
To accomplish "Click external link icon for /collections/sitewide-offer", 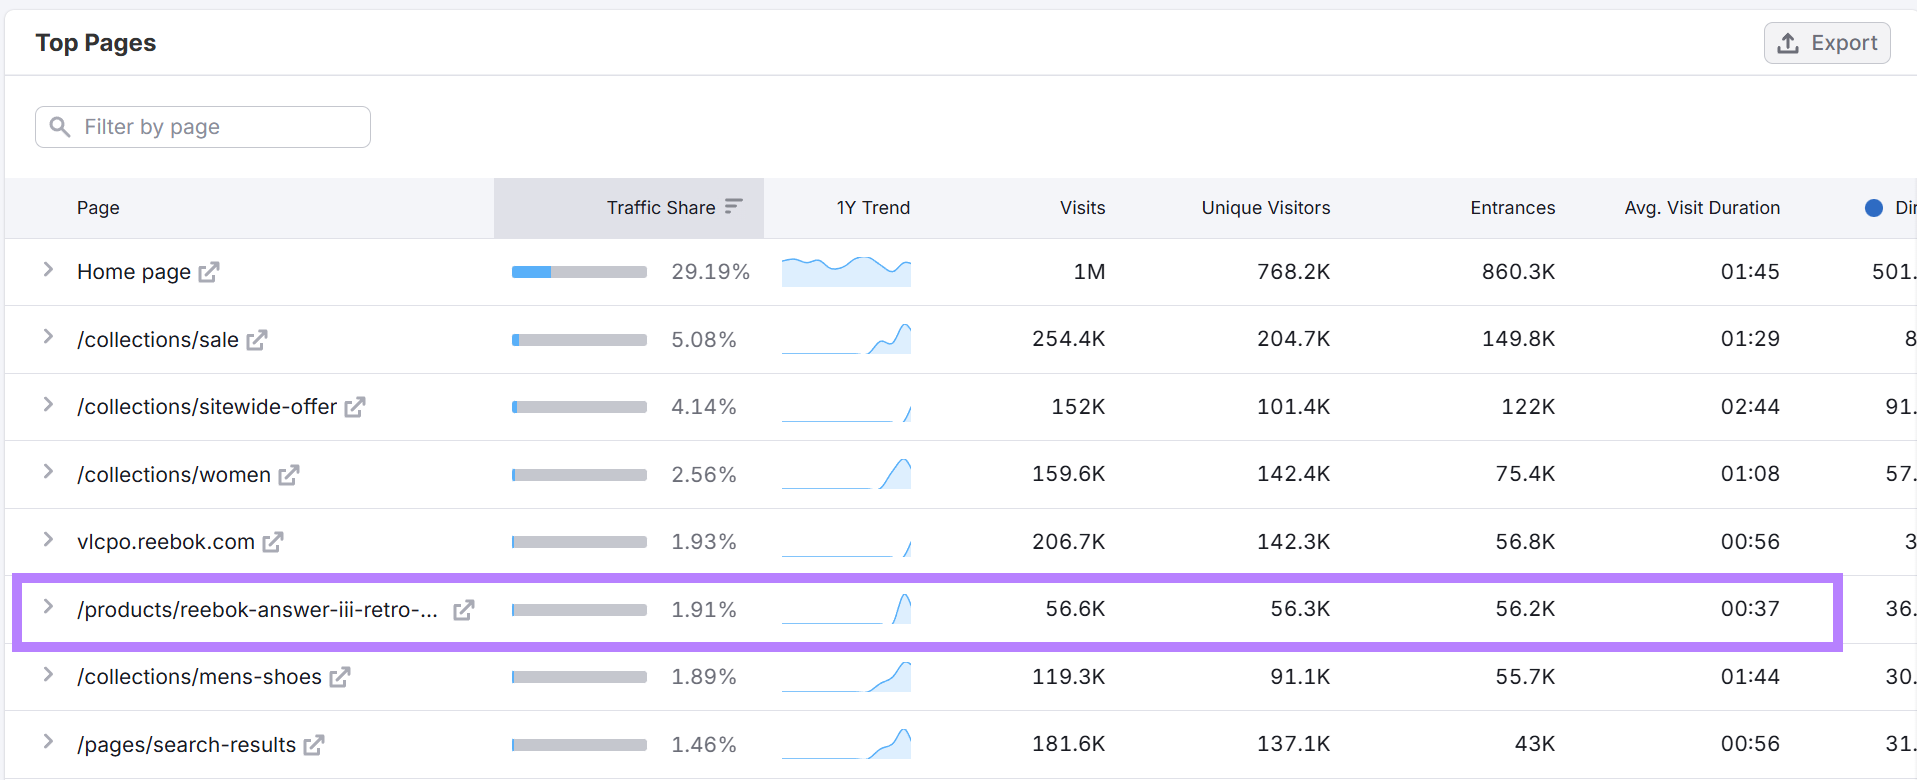I will 355,407.
